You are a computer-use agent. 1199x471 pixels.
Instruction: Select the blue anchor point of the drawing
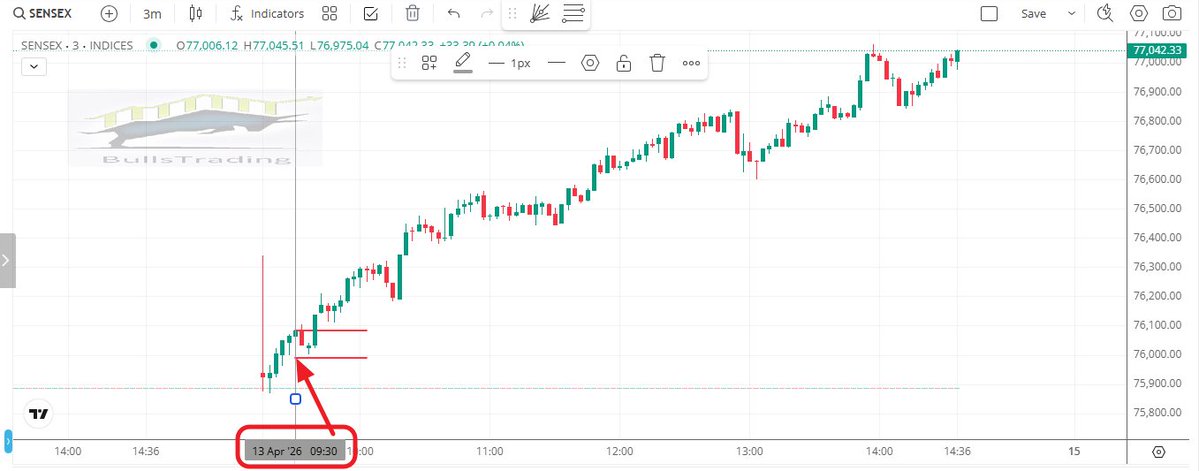point(296,399)
